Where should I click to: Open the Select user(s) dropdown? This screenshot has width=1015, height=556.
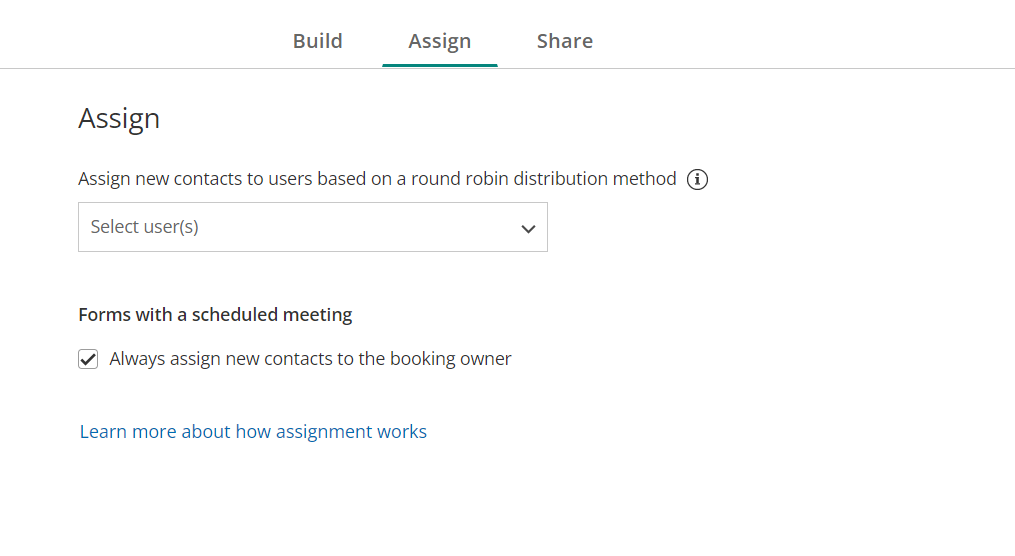[312, 227]
